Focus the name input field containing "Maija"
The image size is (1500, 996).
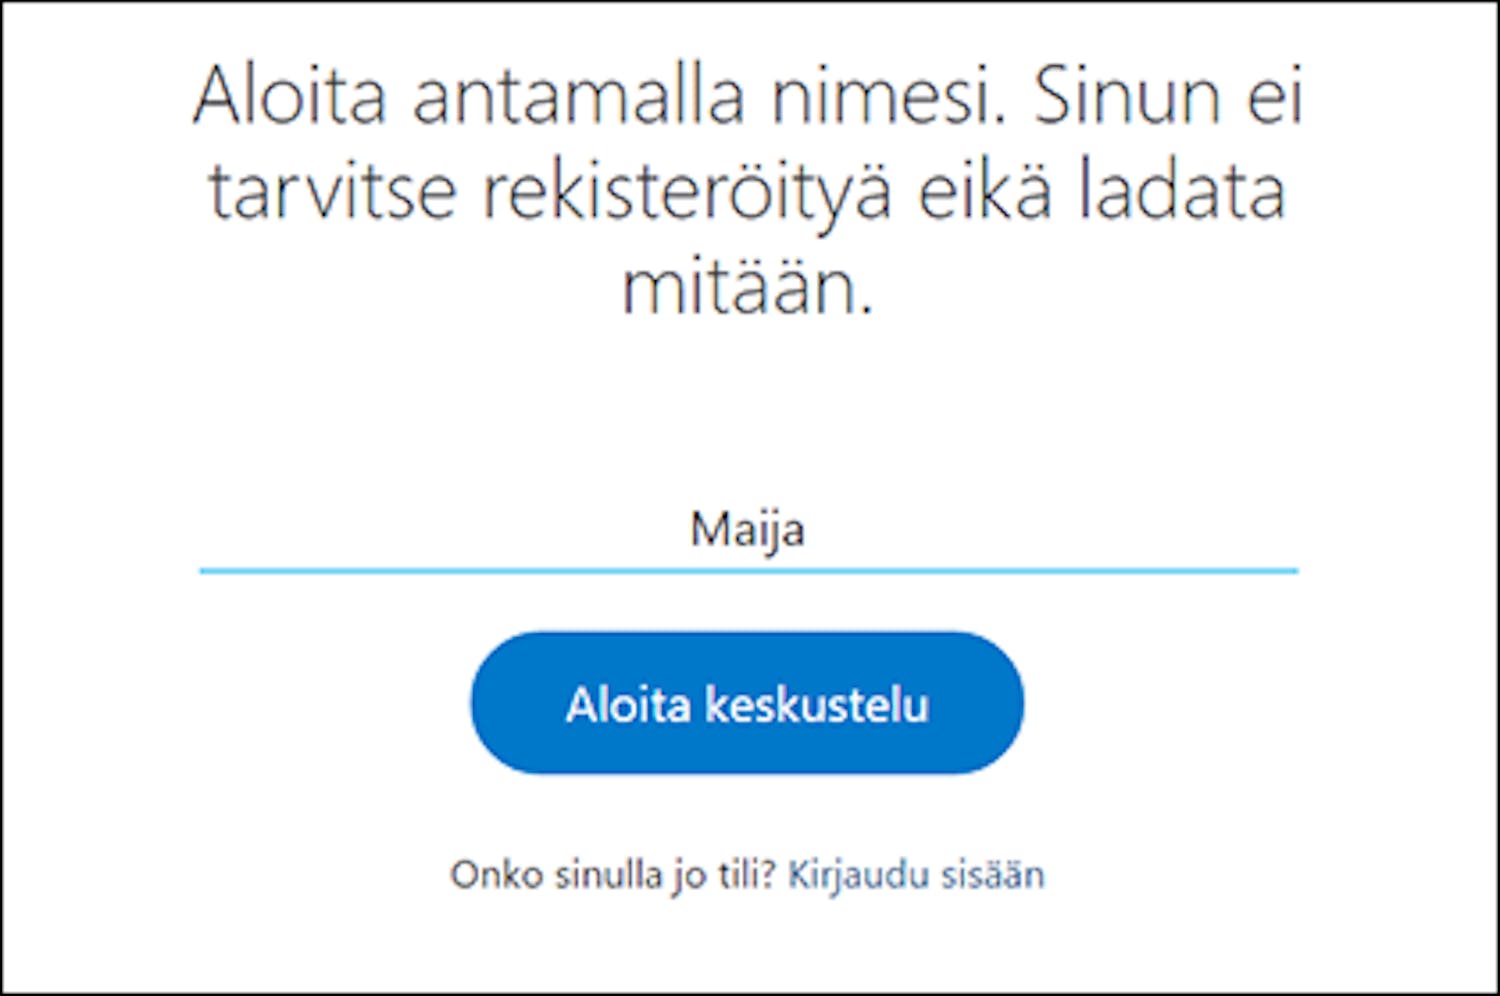click(x=747, y=529)
